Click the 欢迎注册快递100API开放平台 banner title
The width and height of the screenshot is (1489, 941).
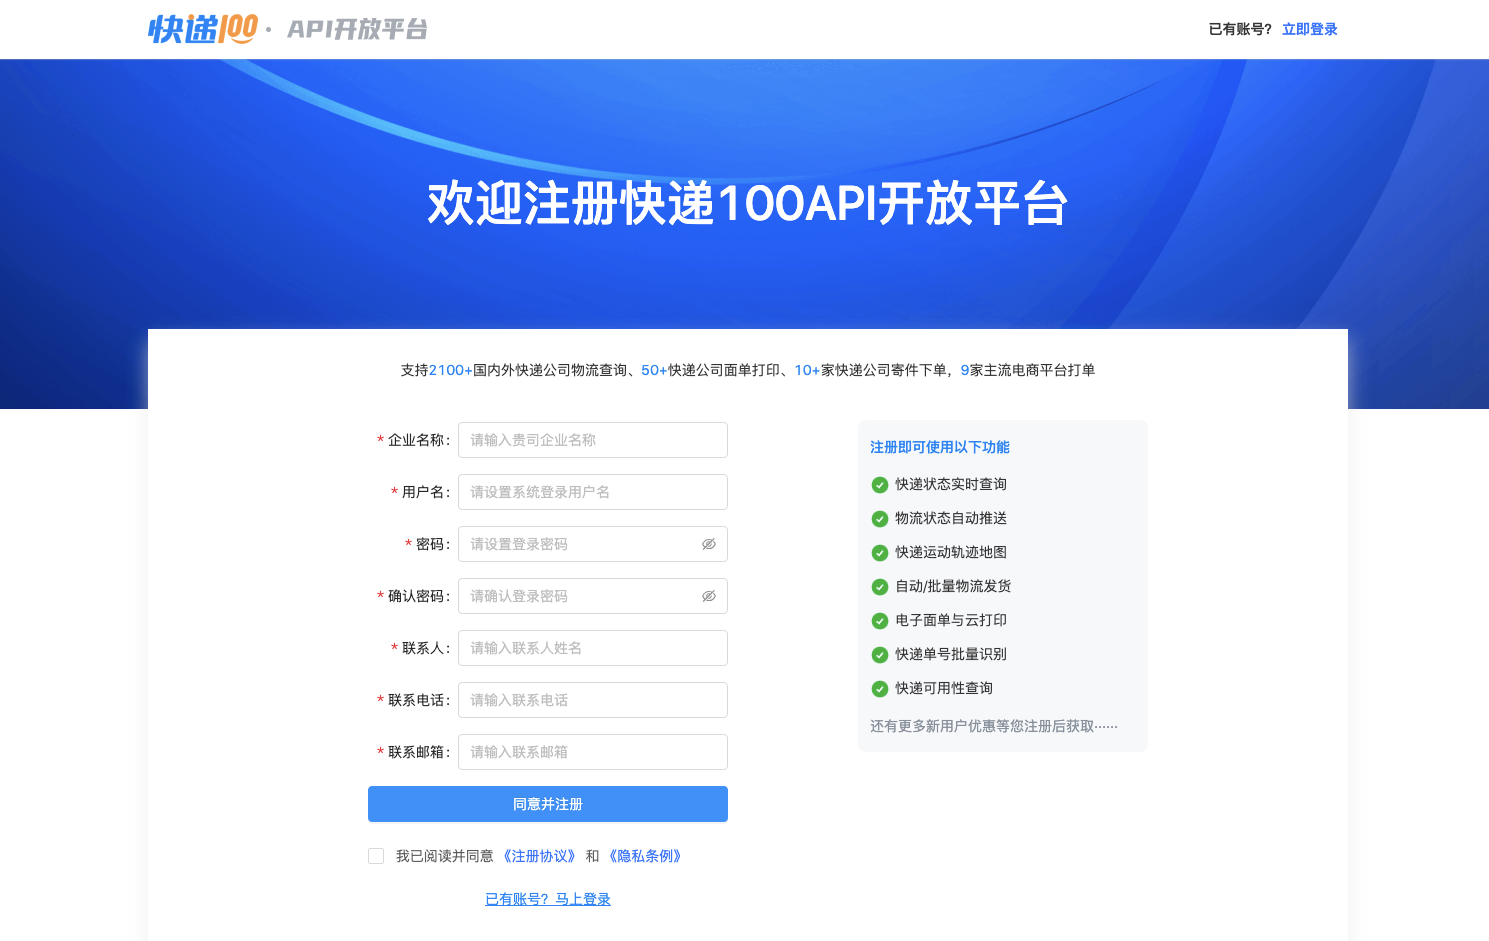[x=748, y=204]
